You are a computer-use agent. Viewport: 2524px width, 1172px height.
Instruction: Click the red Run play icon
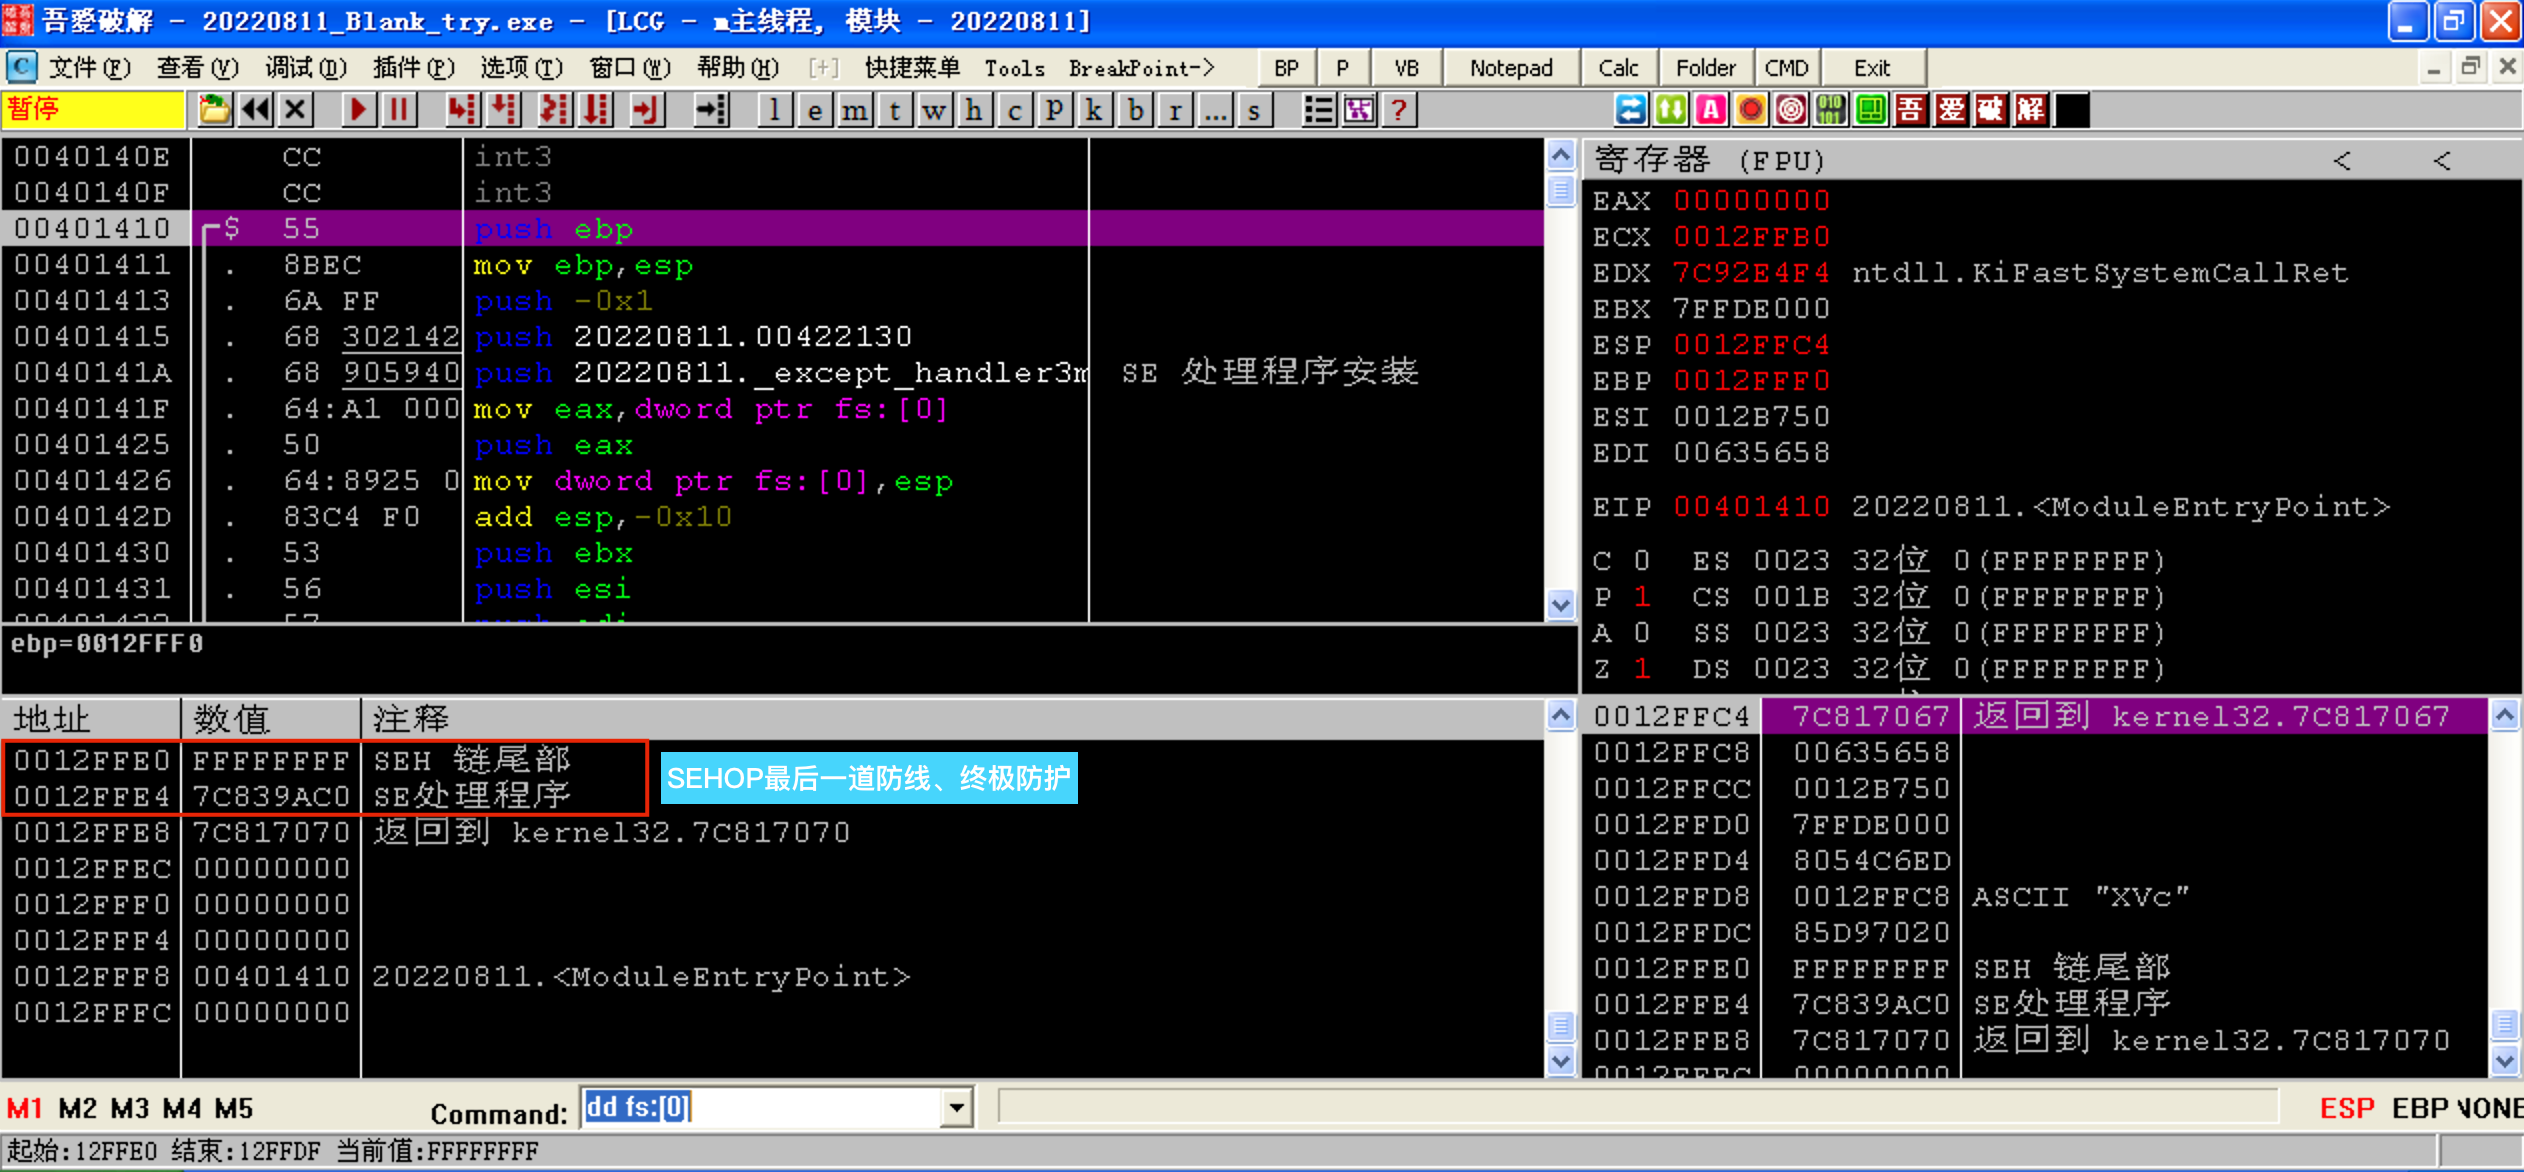357,109
